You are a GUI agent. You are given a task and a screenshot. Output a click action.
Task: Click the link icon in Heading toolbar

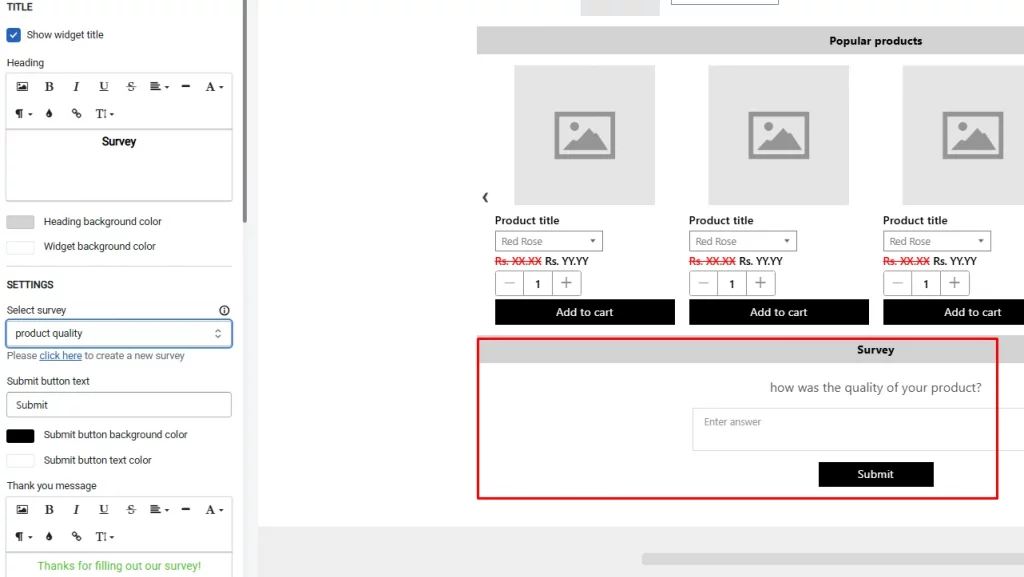click(x=76, y=114)
